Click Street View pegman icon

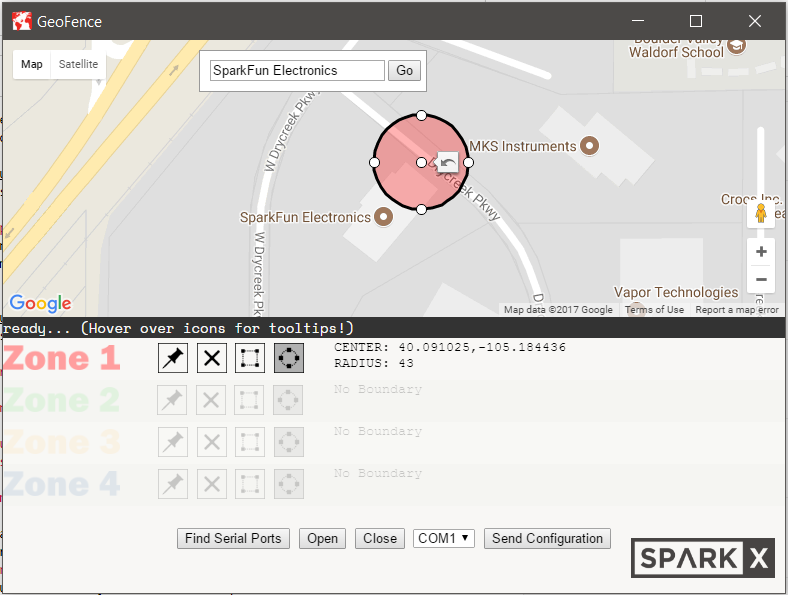coord(761,214)
